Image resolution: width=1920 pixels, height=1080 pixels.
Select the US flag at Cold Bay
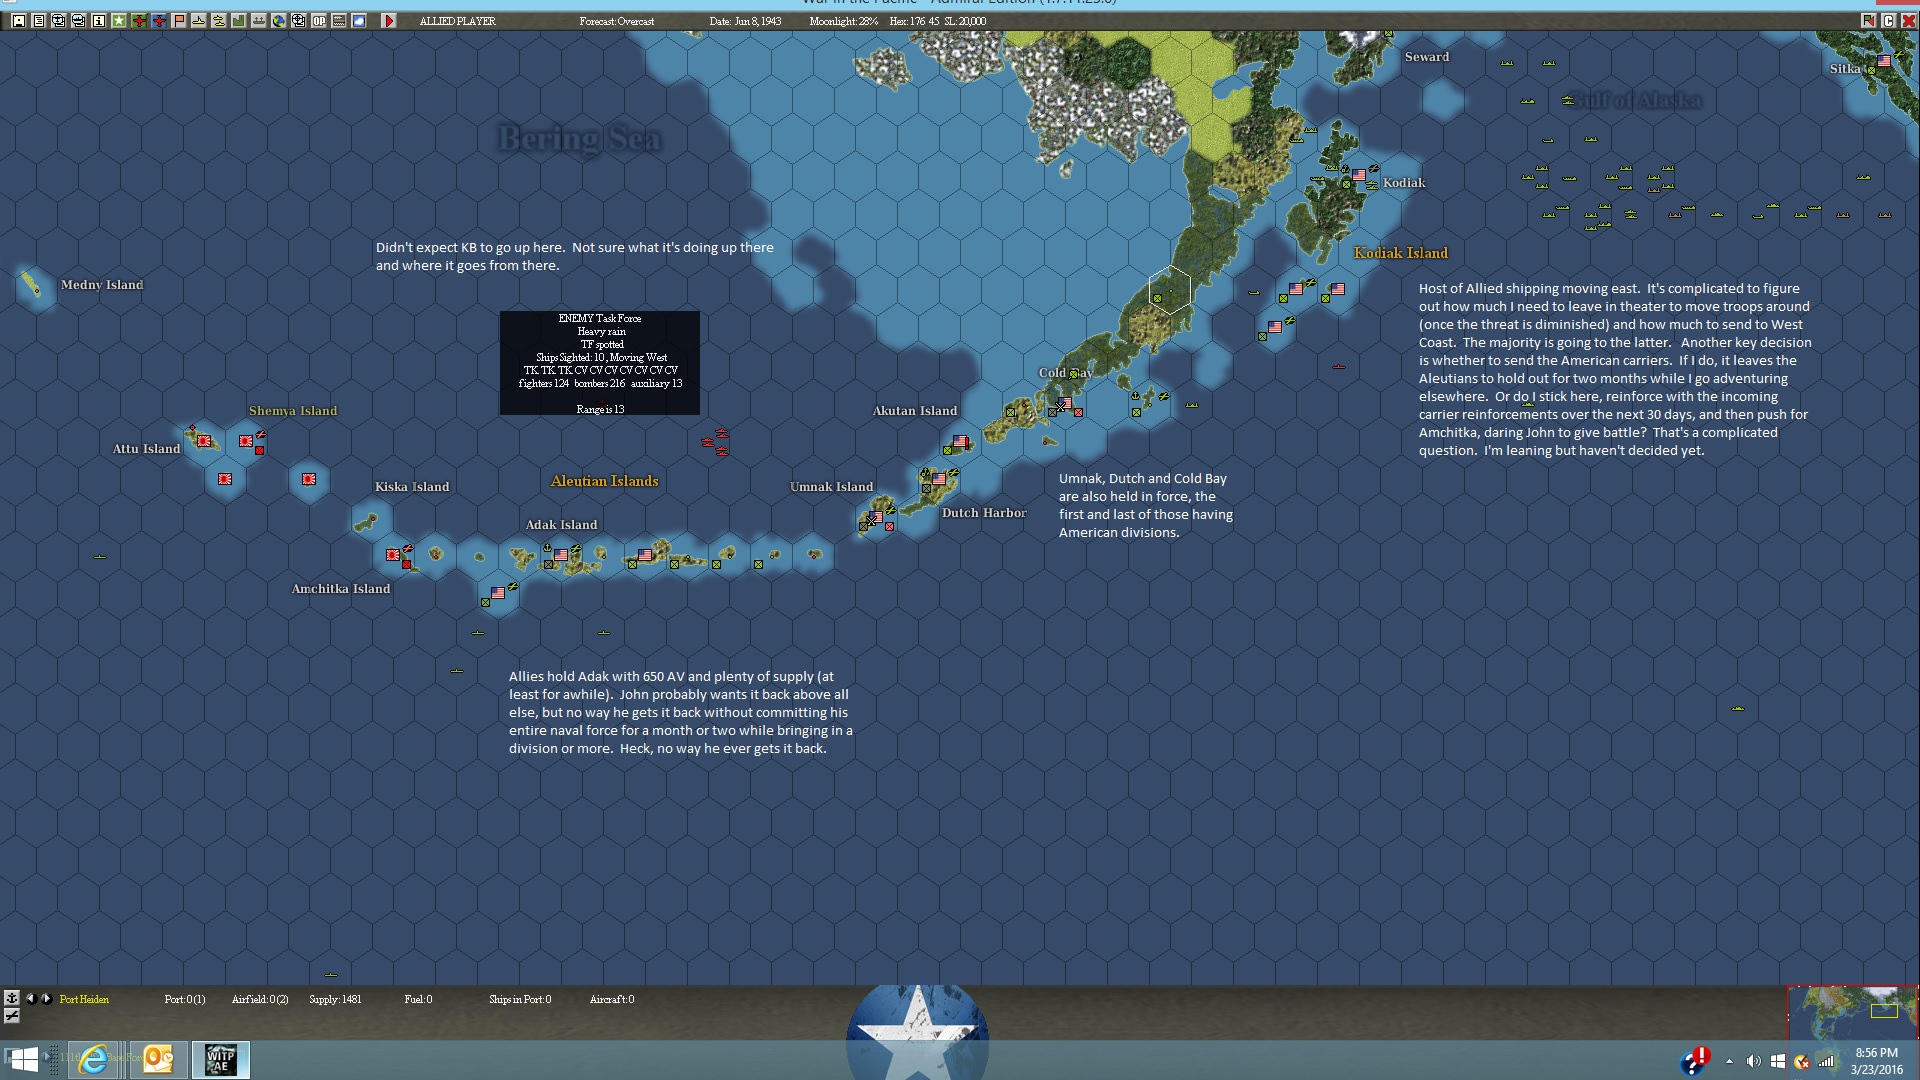1066,403
